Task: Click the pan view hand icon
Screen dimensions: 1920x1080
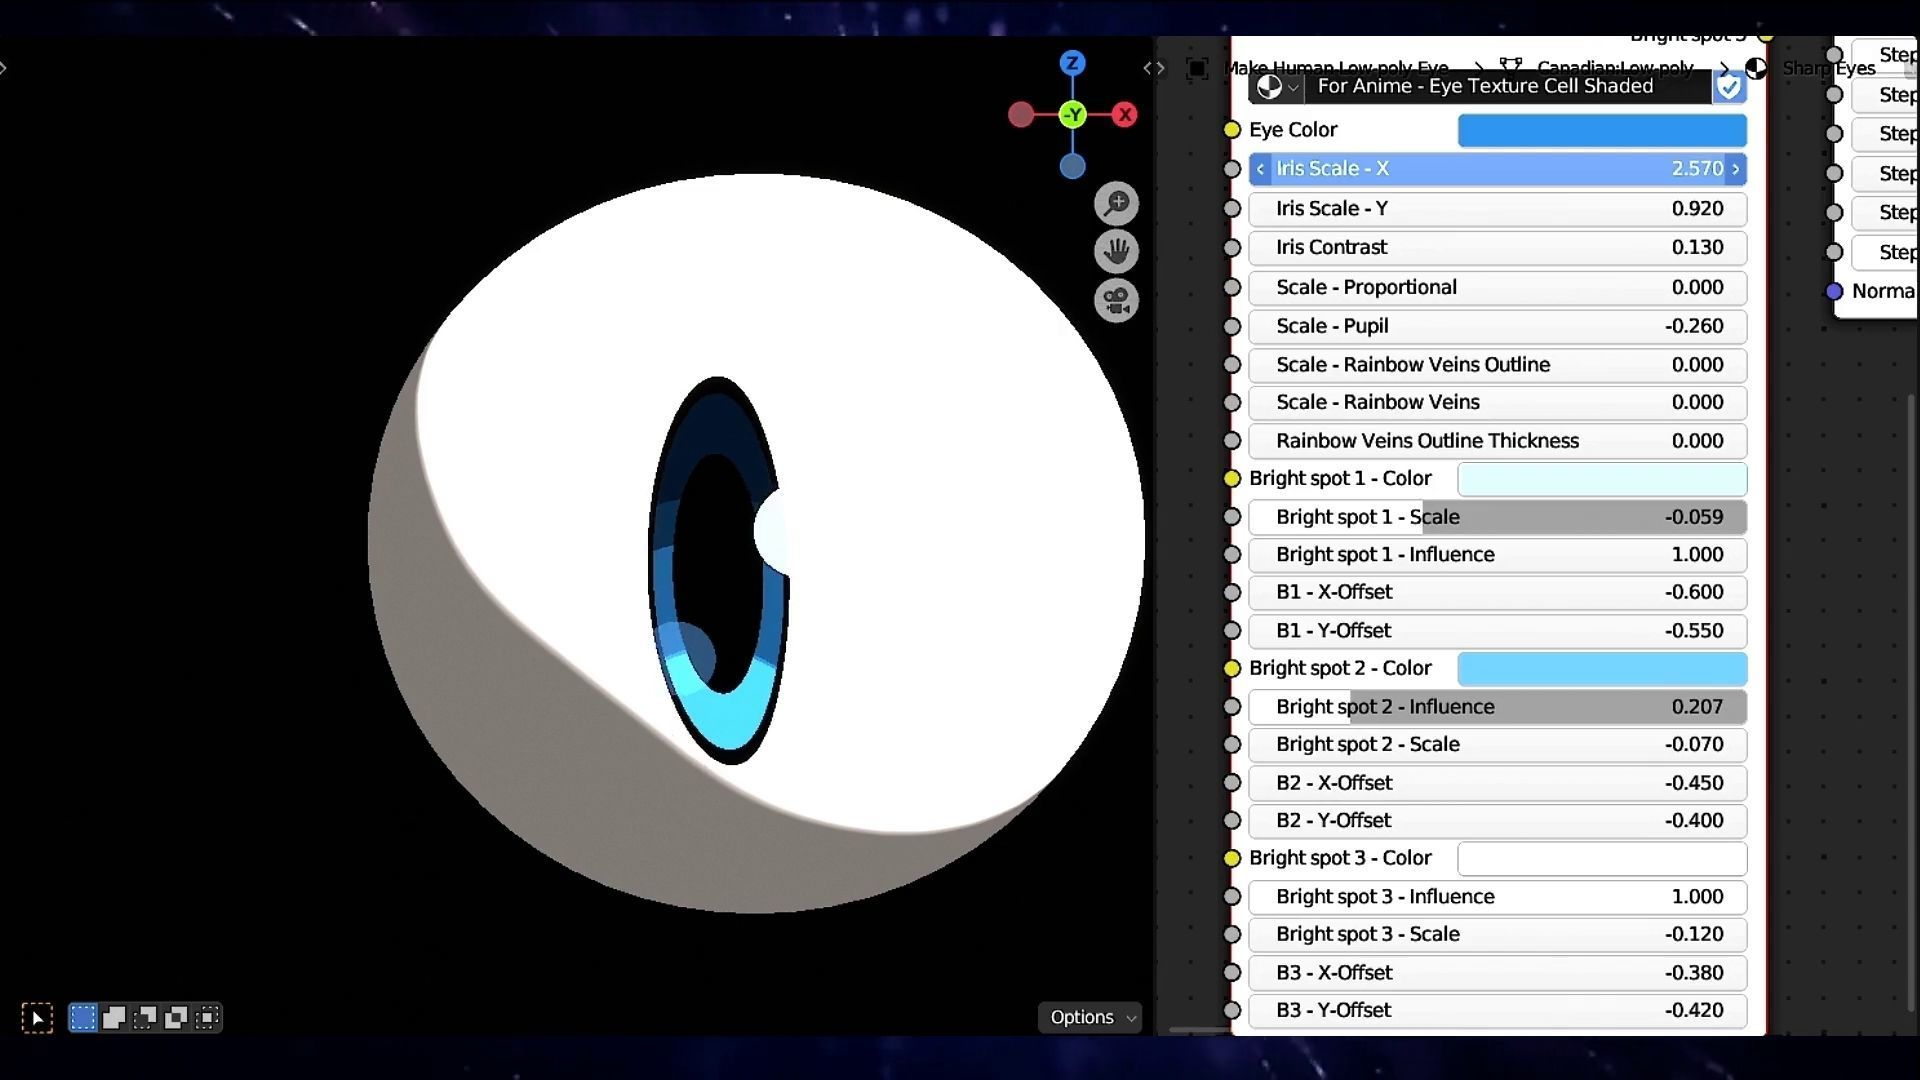Action: click(1116, 252)
